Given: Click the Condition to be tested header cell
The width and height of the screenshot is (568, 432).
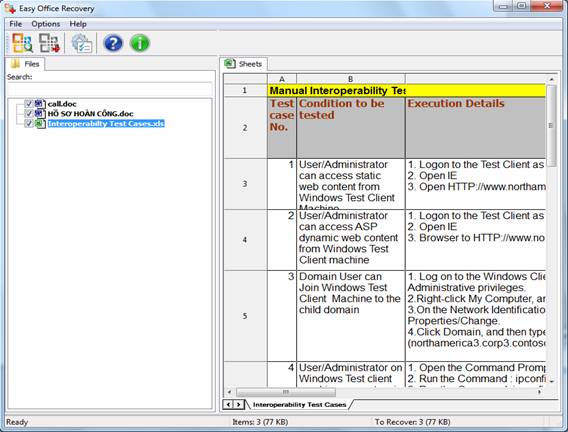Looking at the screenshot, I should 351,127.
